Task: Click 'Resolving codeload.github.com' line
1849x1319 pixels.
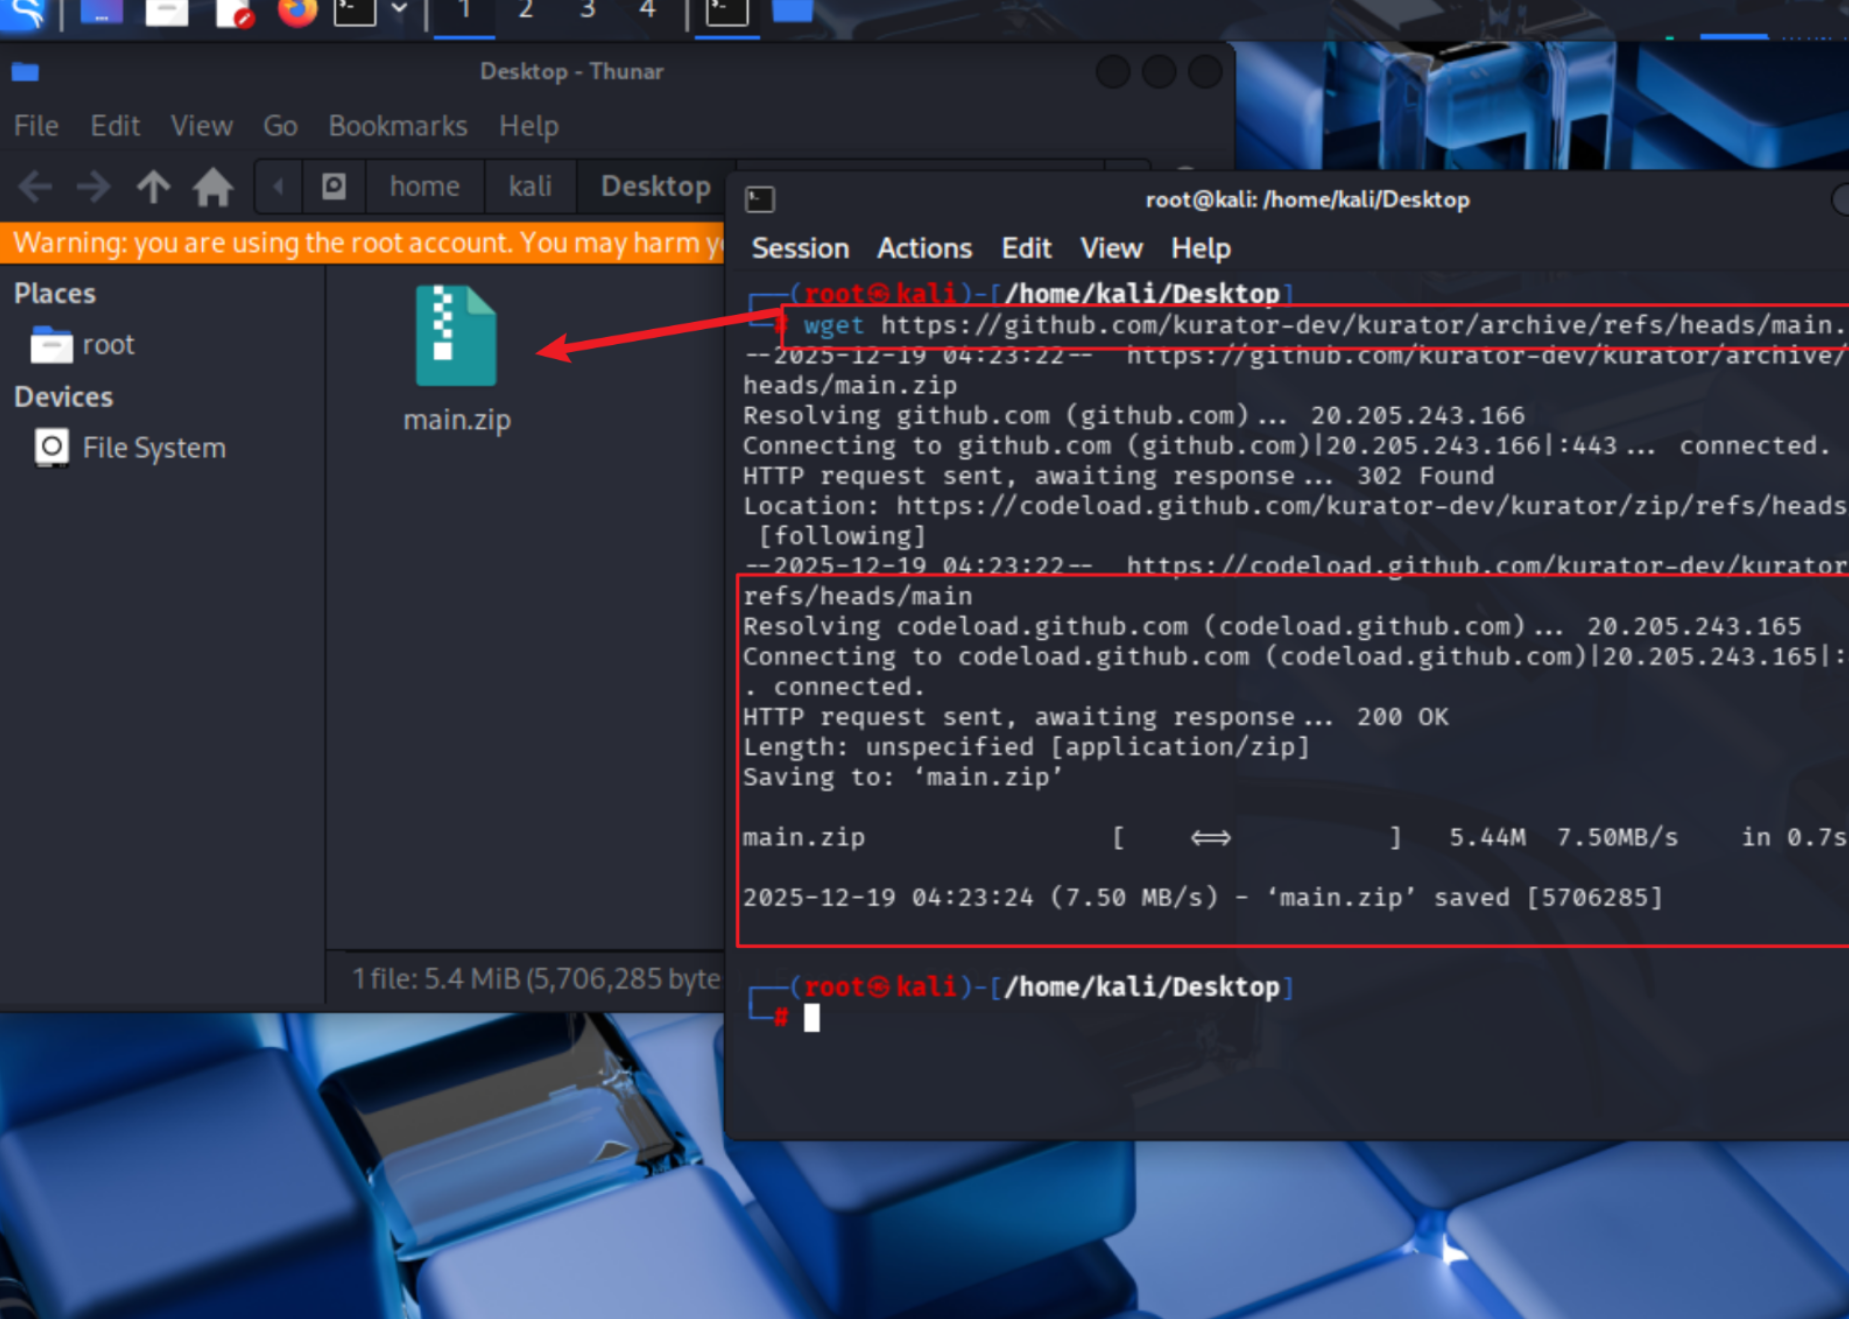Action: 1271,627
